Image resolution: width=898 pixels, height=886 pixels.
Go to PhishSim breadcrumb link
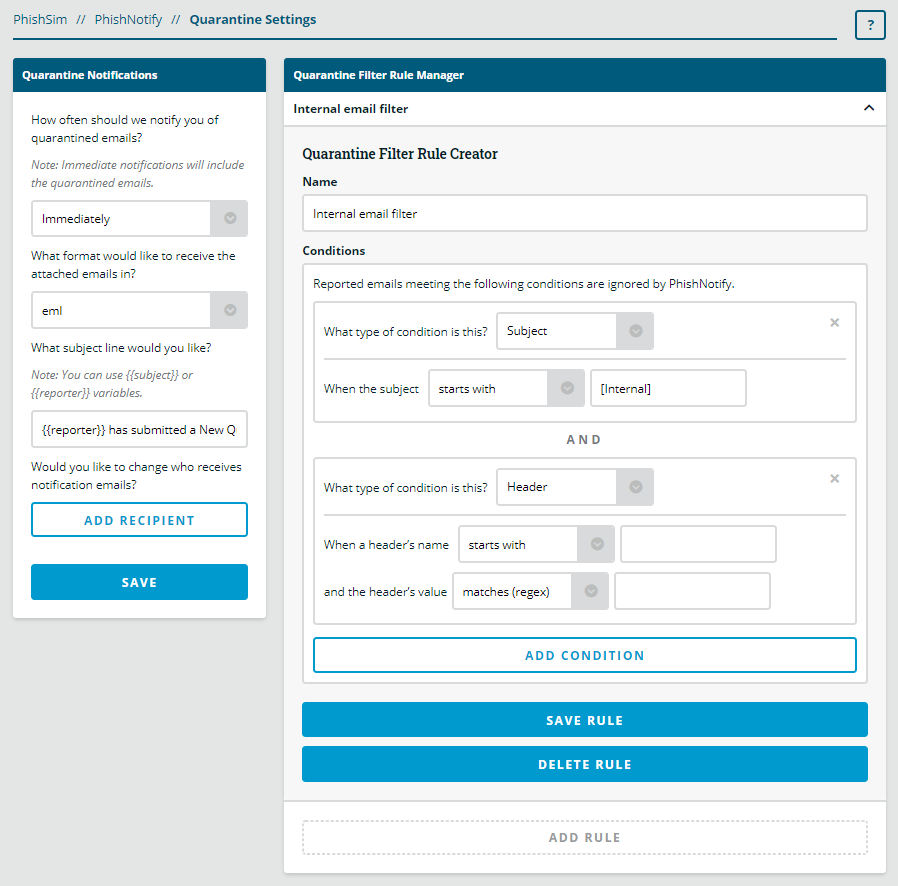(40, 20)
